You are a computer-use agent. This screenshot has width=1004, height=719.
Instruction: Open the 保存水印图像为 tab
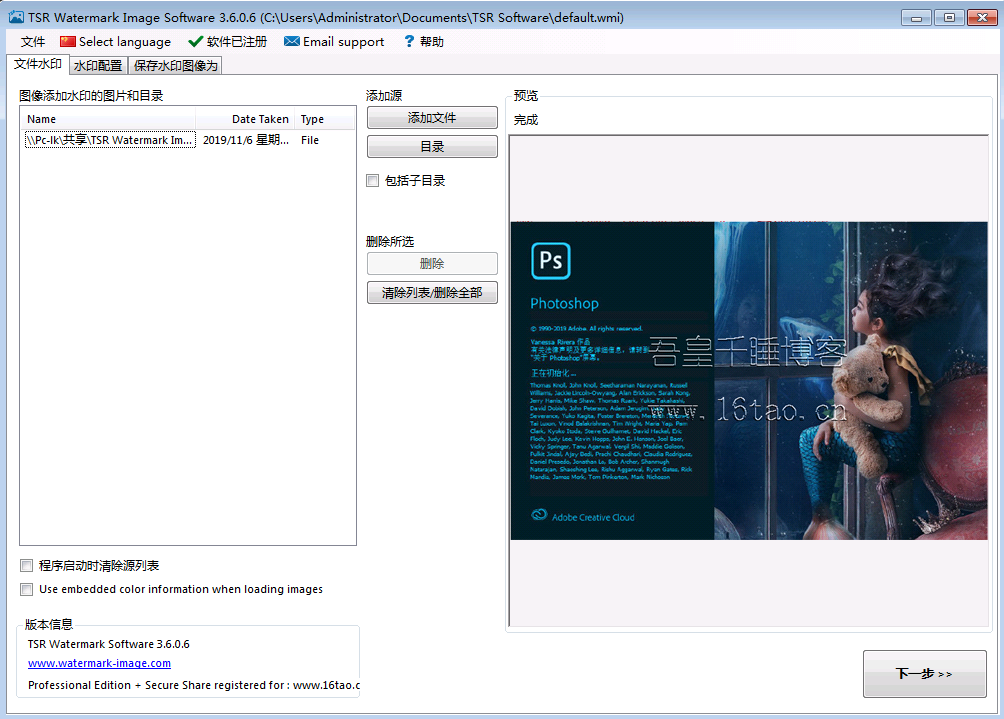pyautogui.click(x=175, y=66)
